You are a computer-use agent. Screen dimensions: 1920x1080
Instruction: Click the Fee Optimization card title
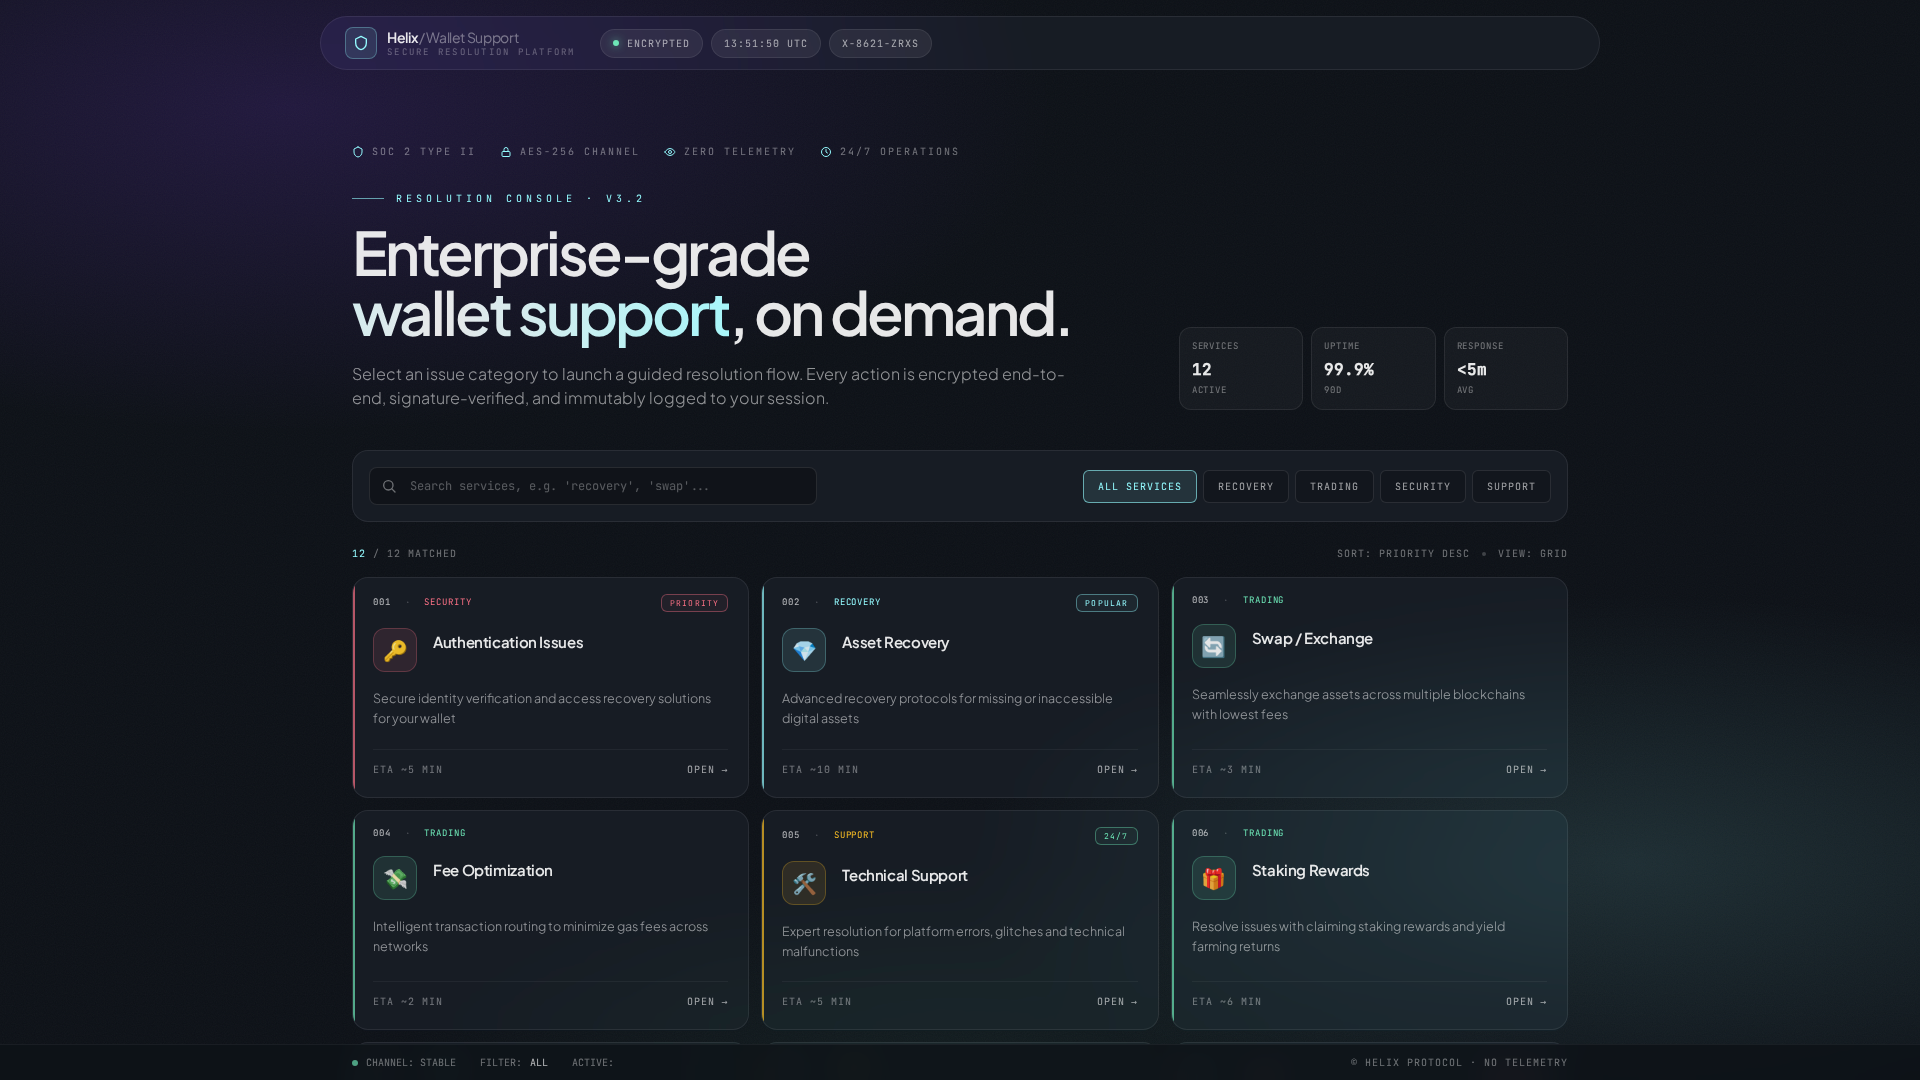(x=492, y=871)
